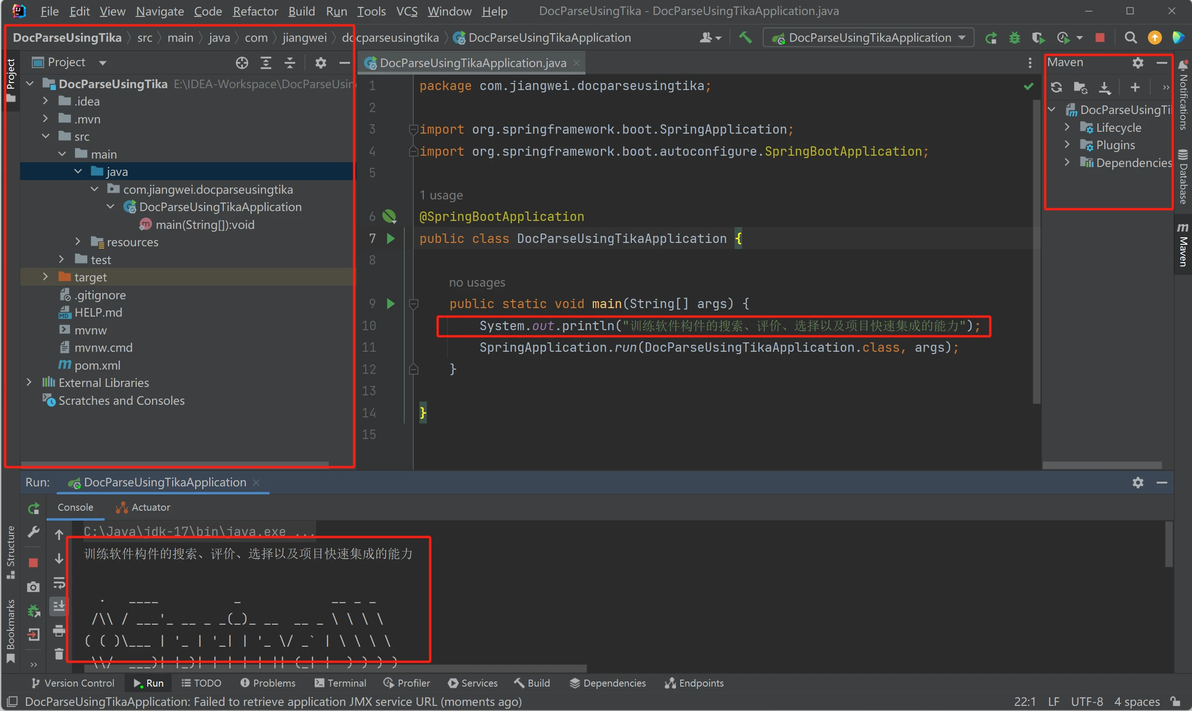Open Search Everywhere magnifier icon
The height and width of the screenshot is (711, 1192).
click(x=1130, y=38)
